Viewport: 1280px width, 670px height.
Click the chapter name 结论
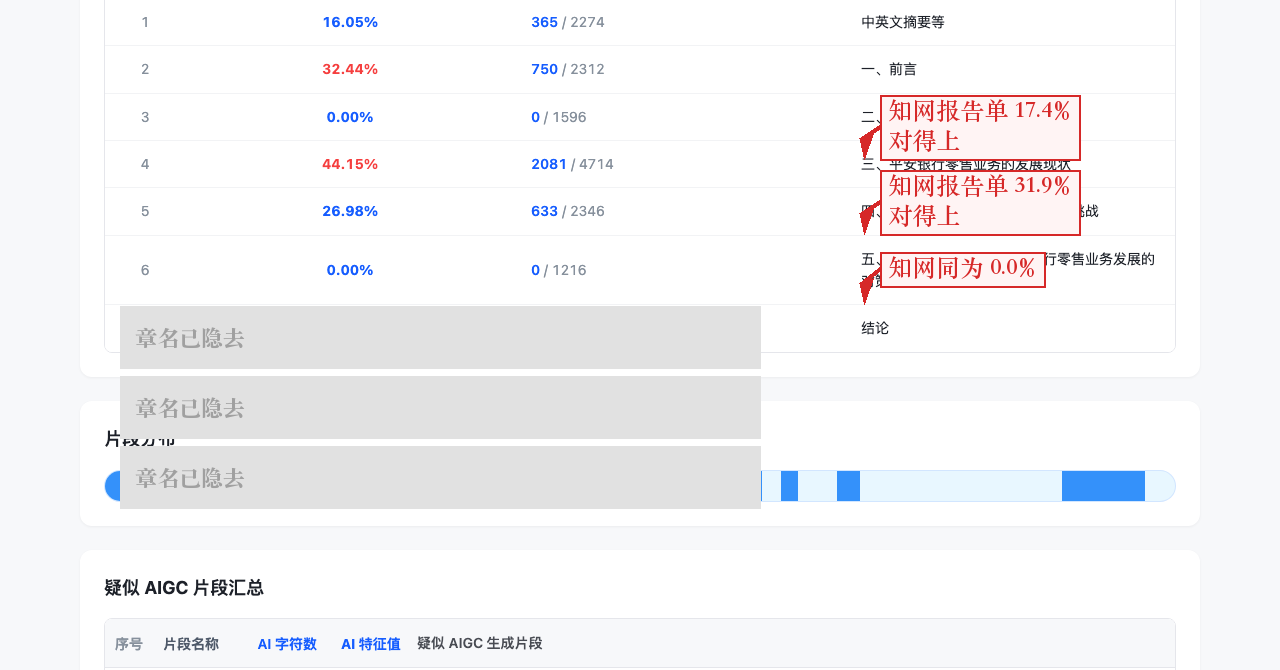pyautogui.click(x=875, y=328)
